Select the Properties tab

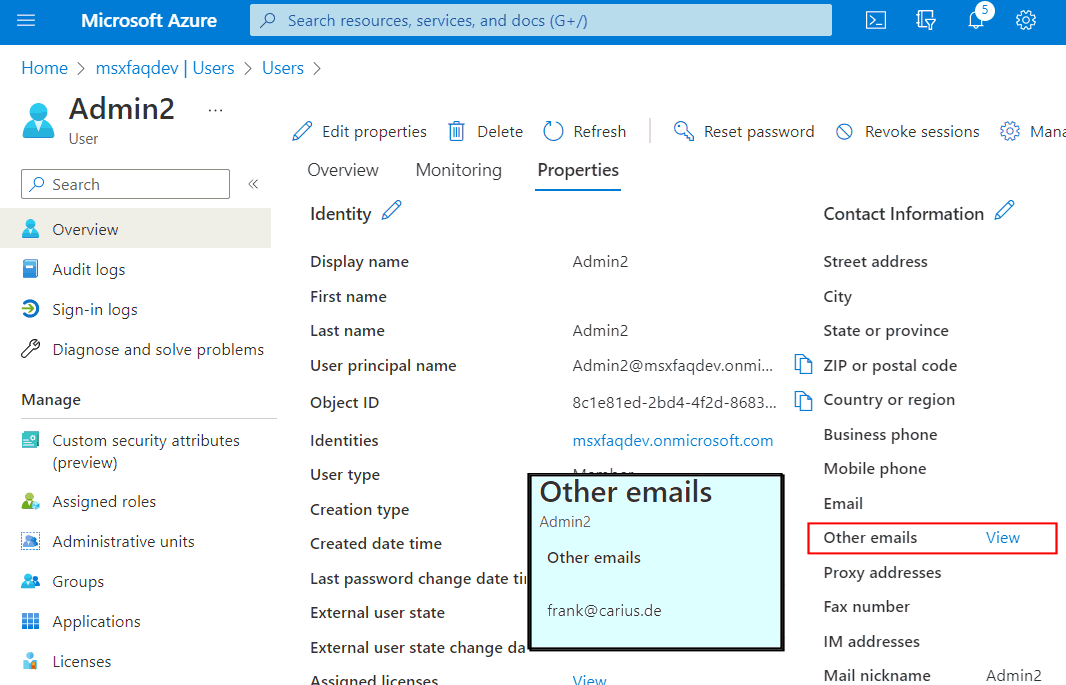578,170
